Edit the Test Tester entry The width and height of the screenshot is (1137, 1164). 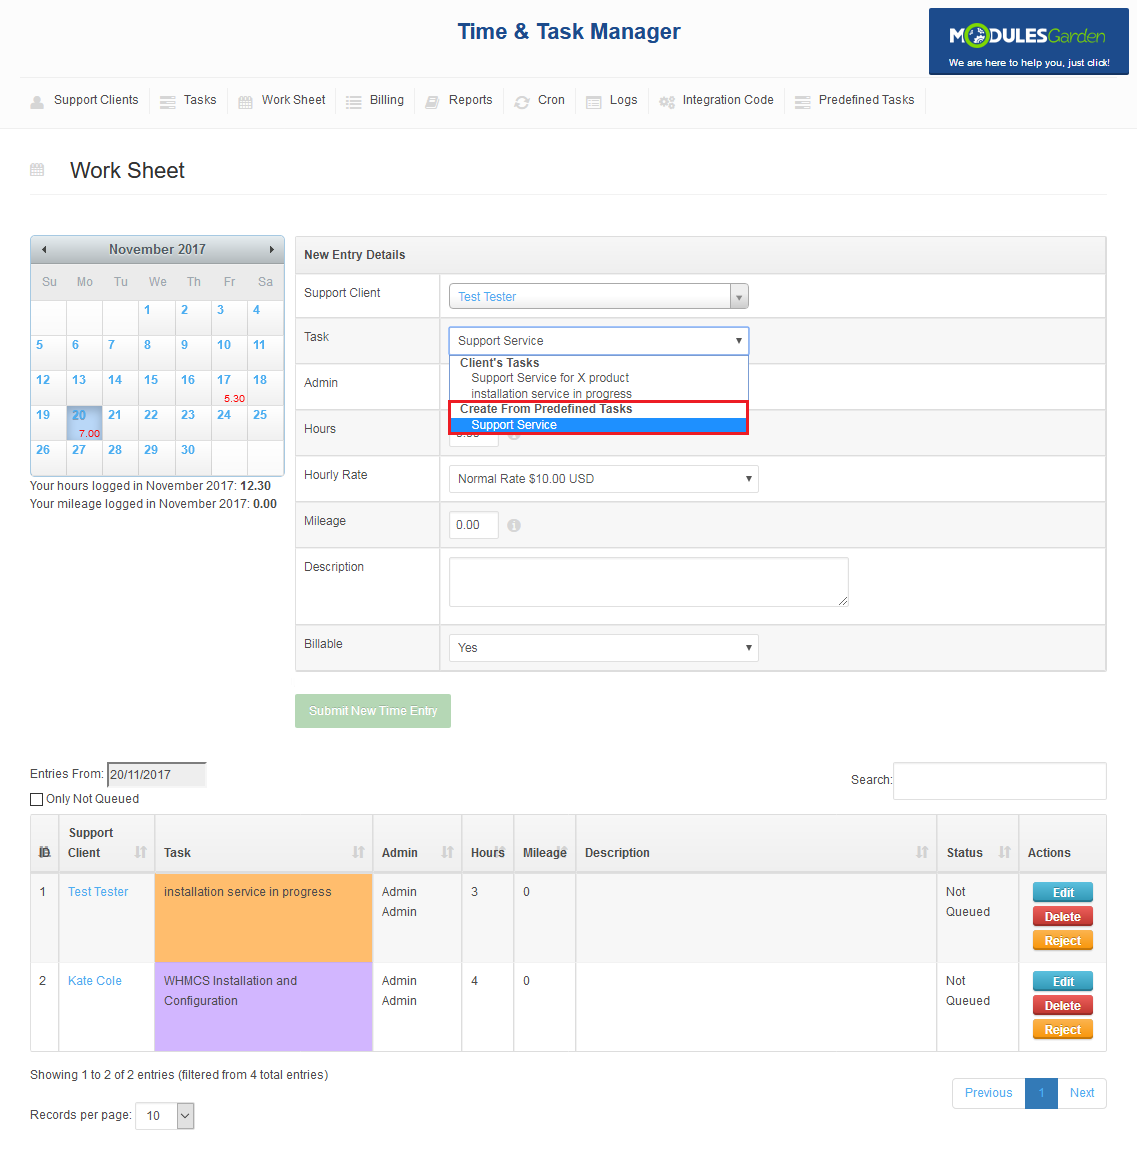tap(1063, 892)
